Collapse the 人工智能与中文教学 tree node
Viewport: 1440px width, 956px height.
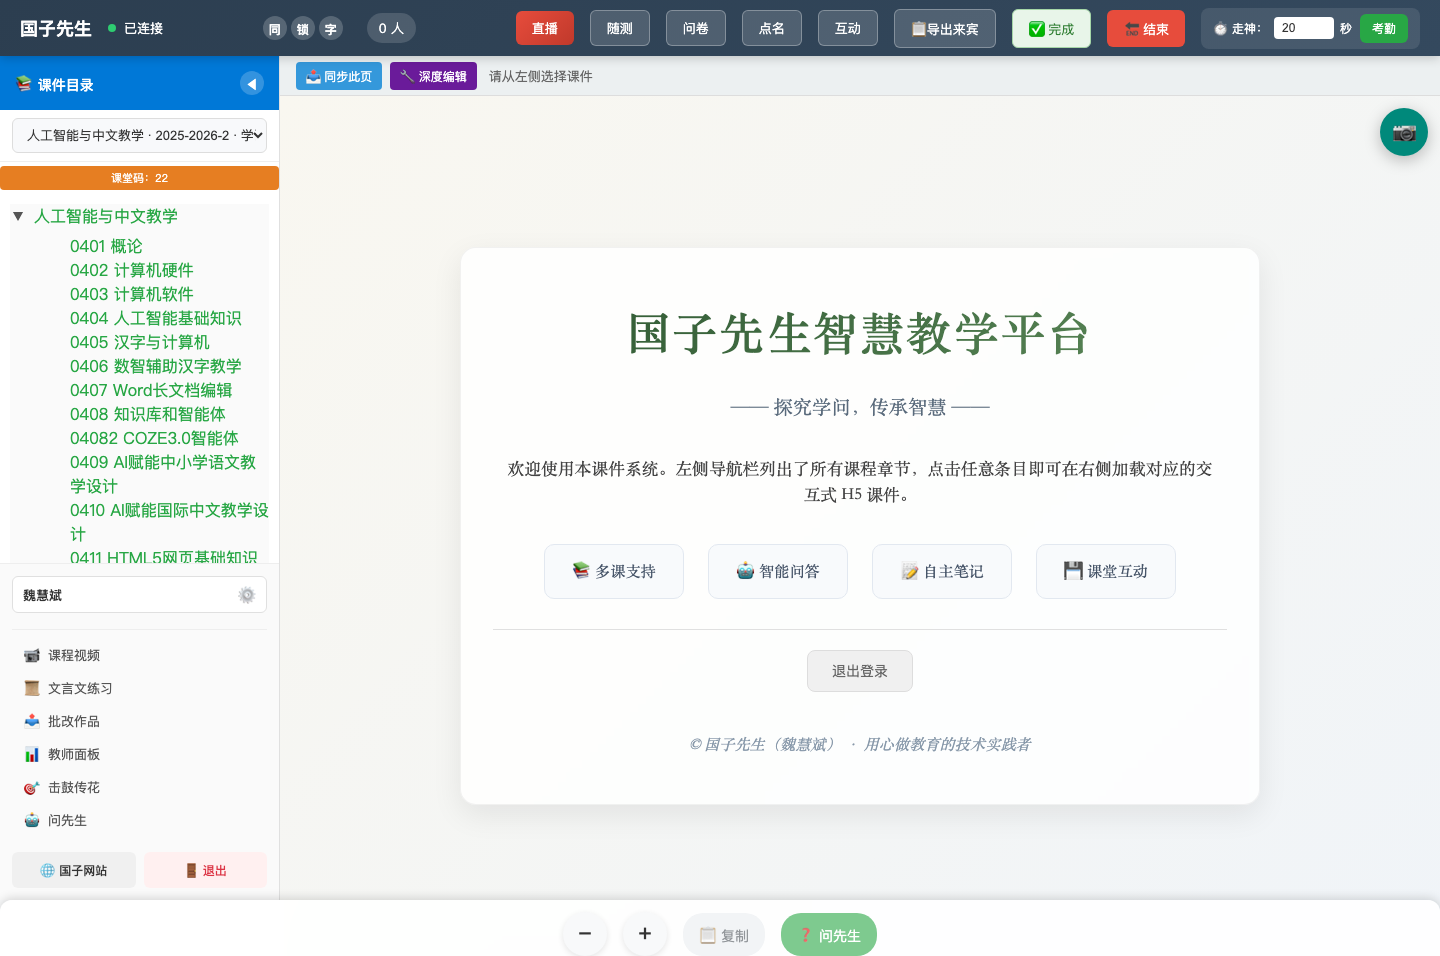(18, 216)
